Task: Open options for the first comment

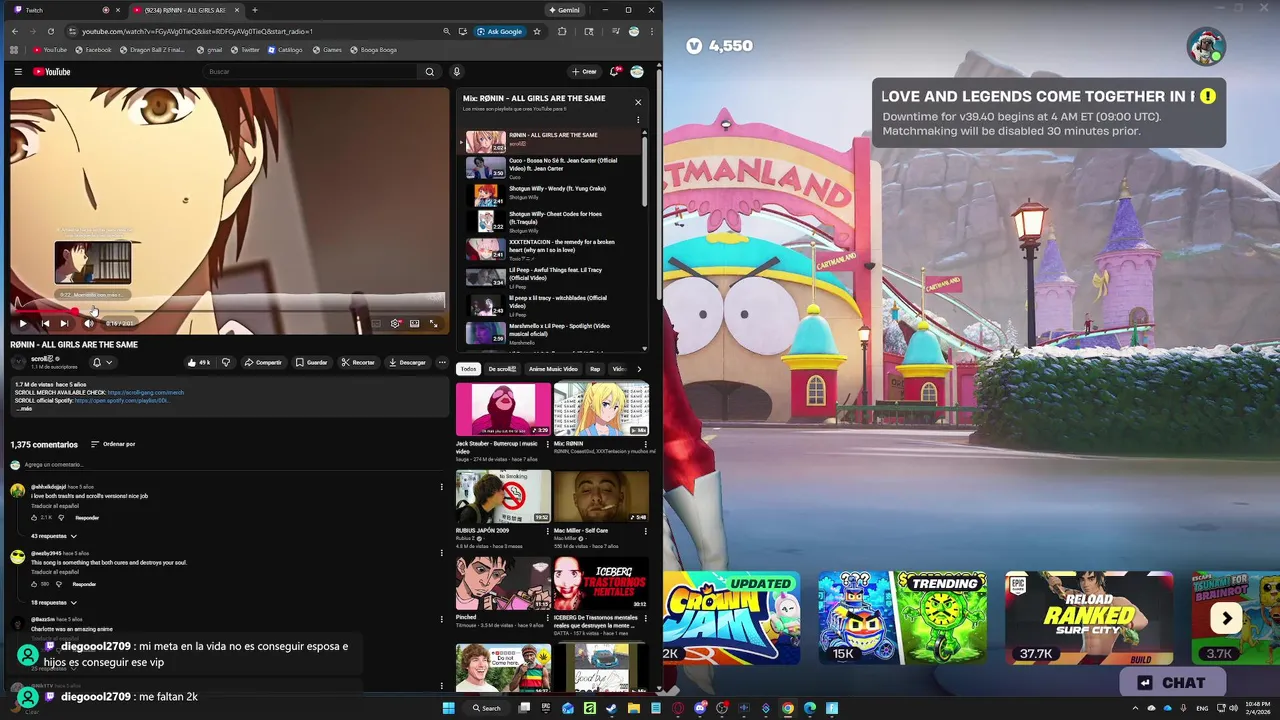Action: click(x=442, y=487)
